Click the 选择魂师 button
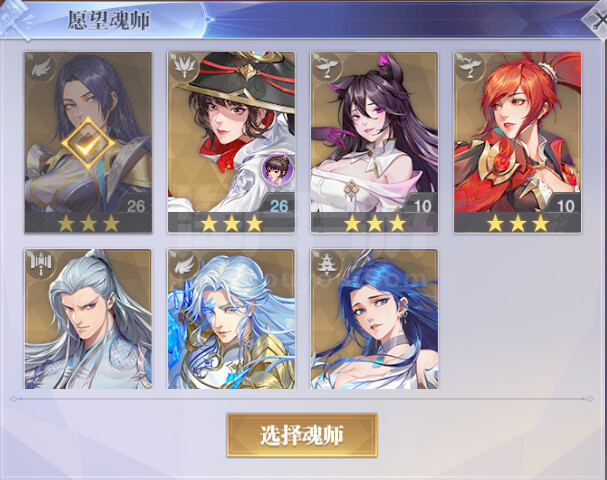 click(x=302, y=435)
